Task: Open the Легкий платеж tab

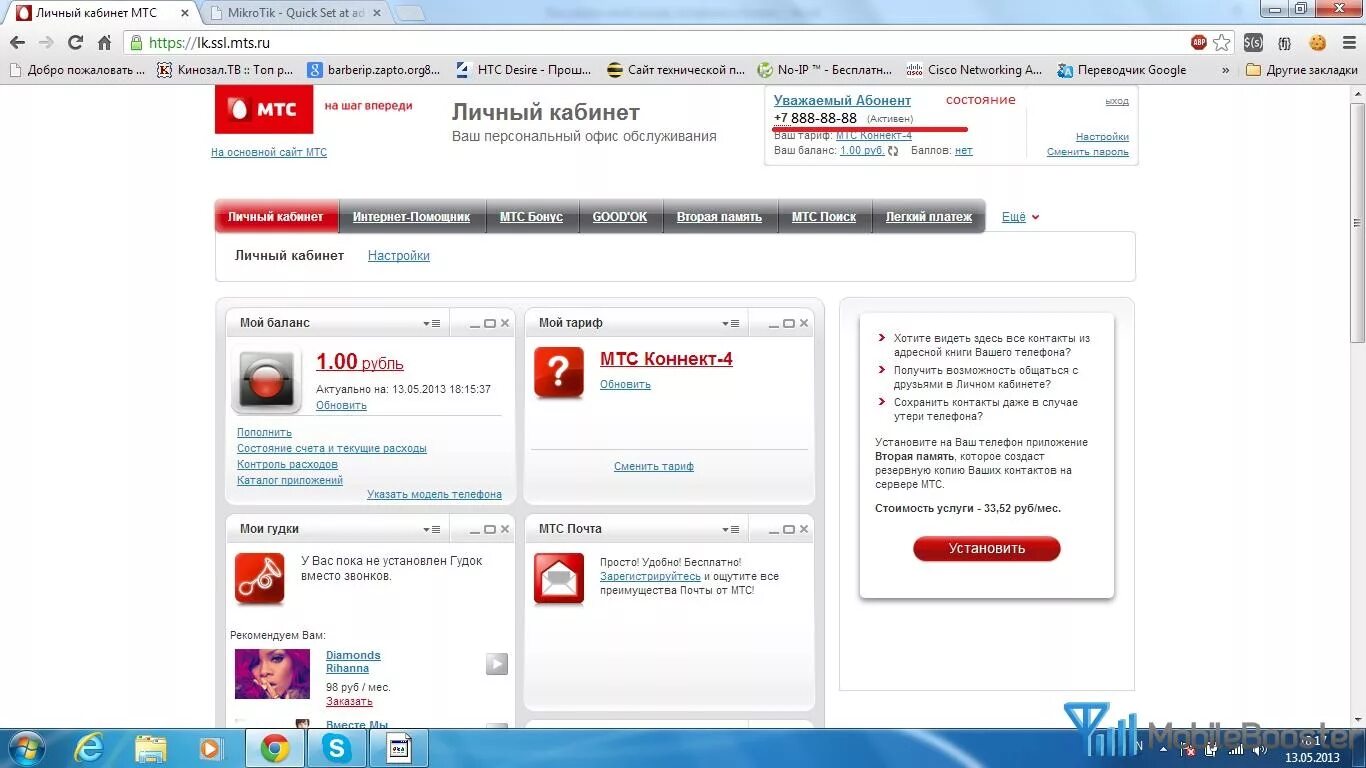Action: (x=929, y=216)
